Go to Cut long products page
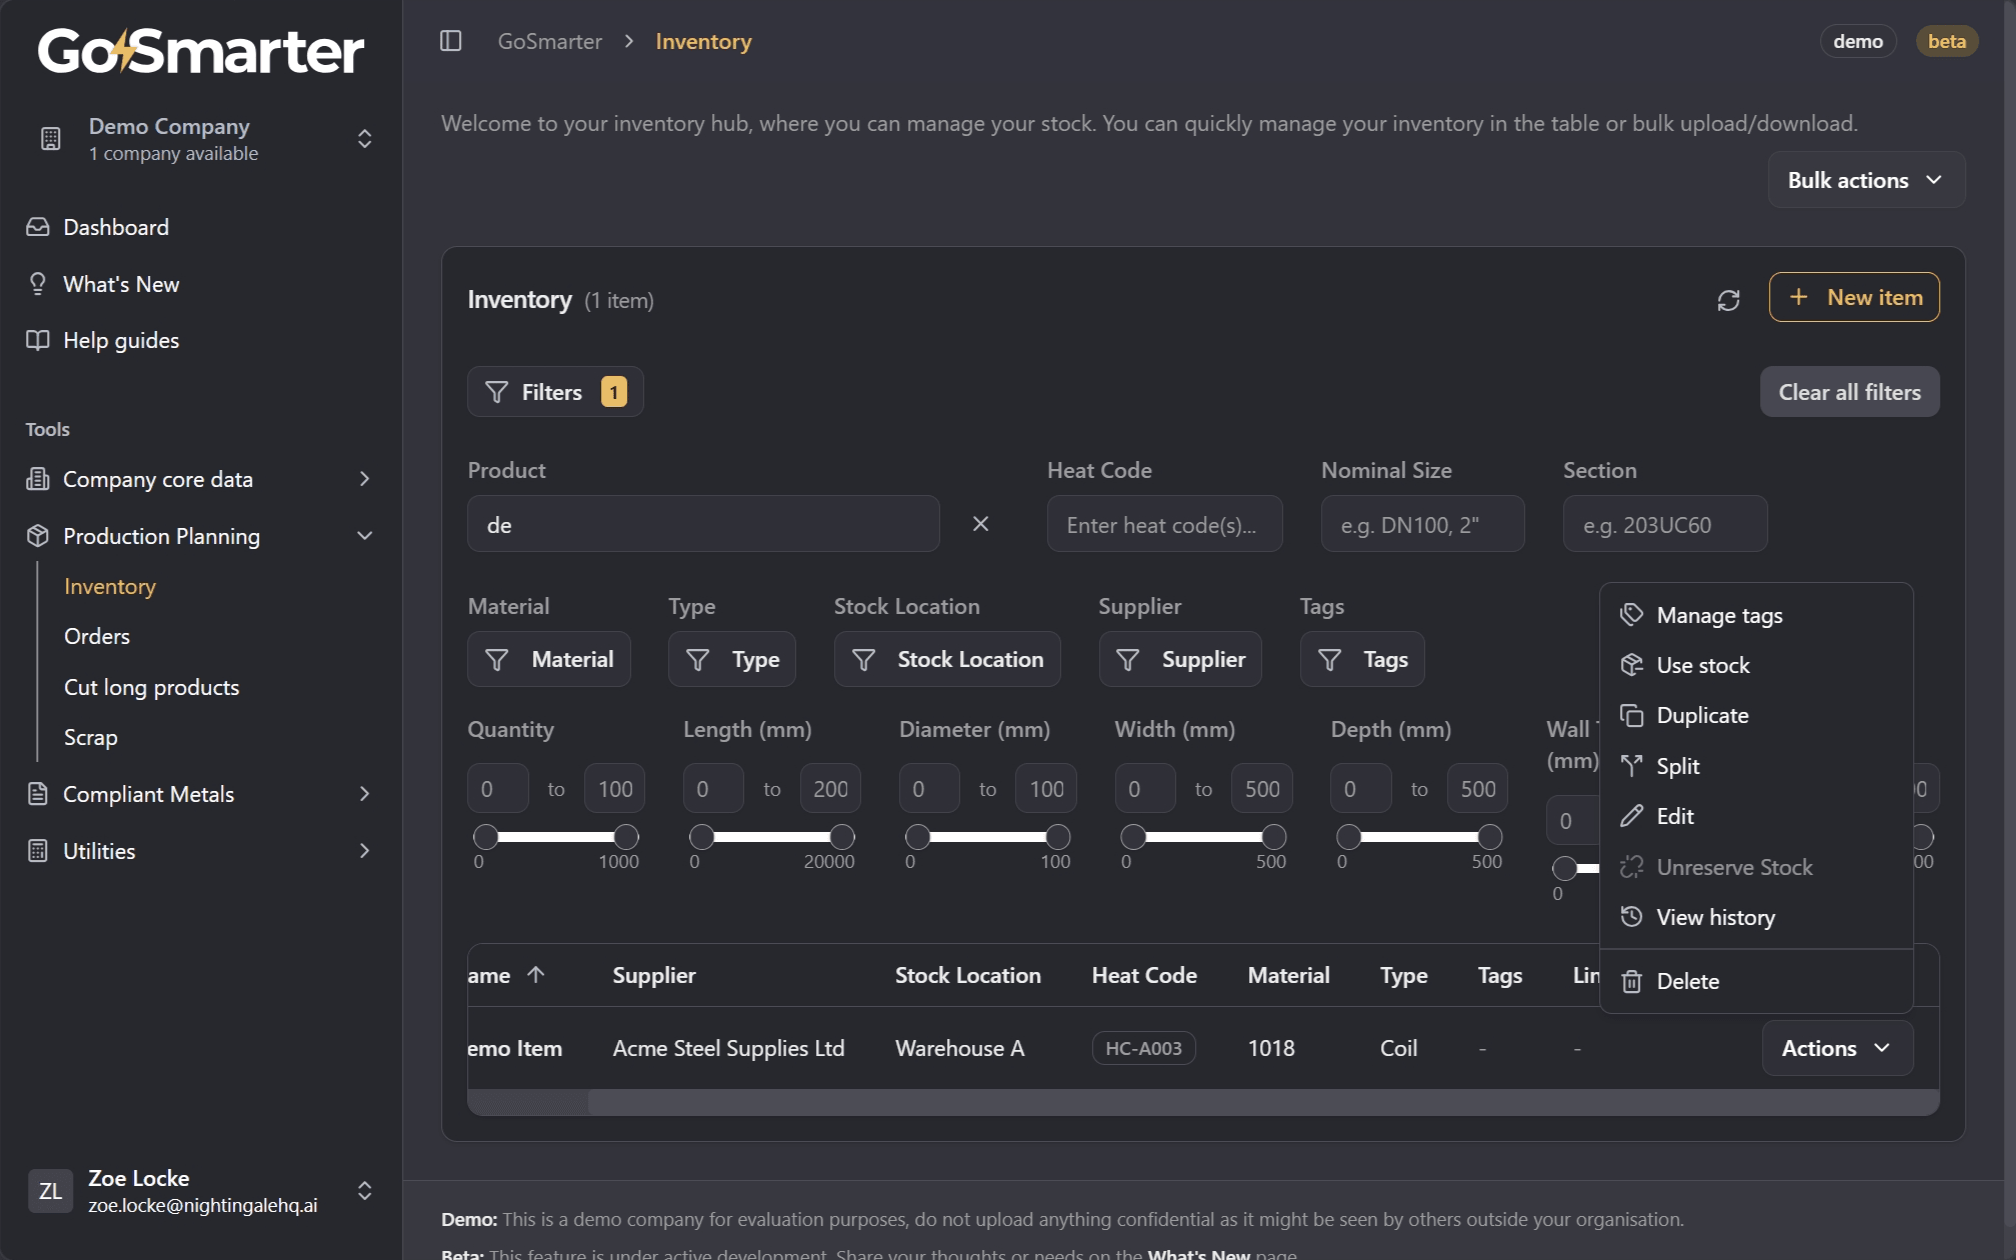 click(x=152, y=687)
